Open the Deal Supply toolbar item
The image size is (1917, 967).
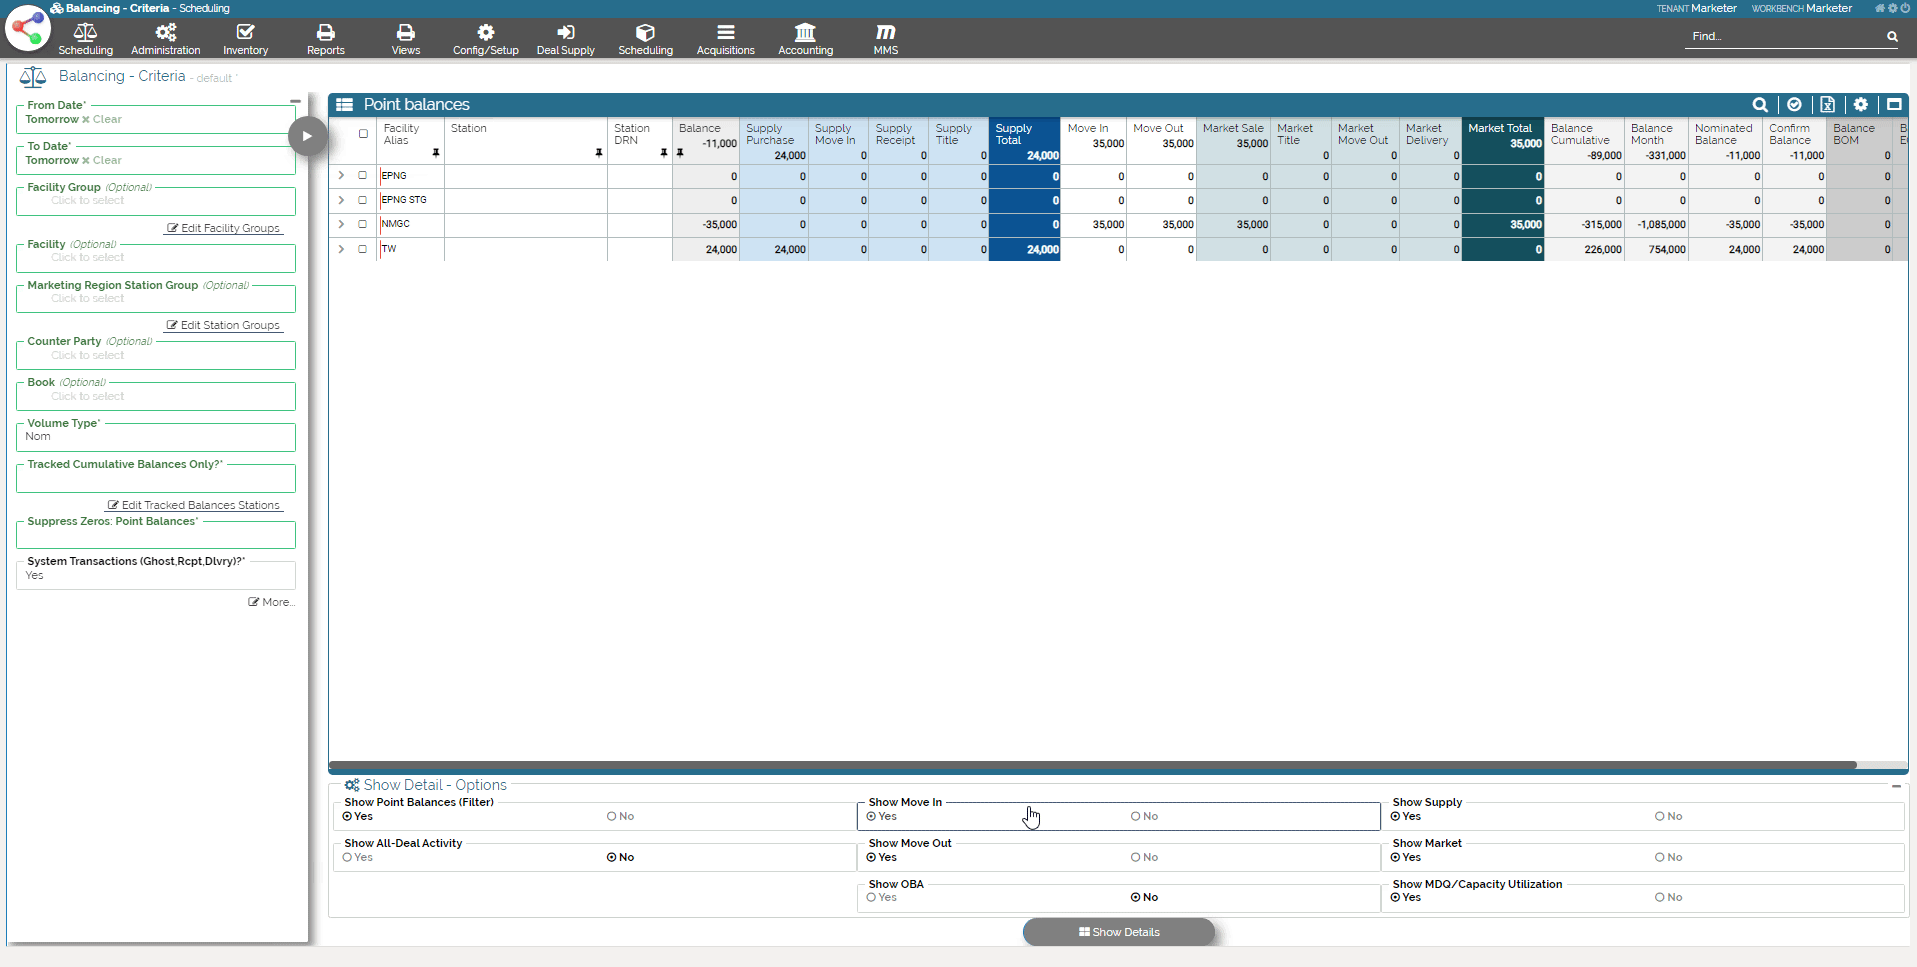point(565,39)
